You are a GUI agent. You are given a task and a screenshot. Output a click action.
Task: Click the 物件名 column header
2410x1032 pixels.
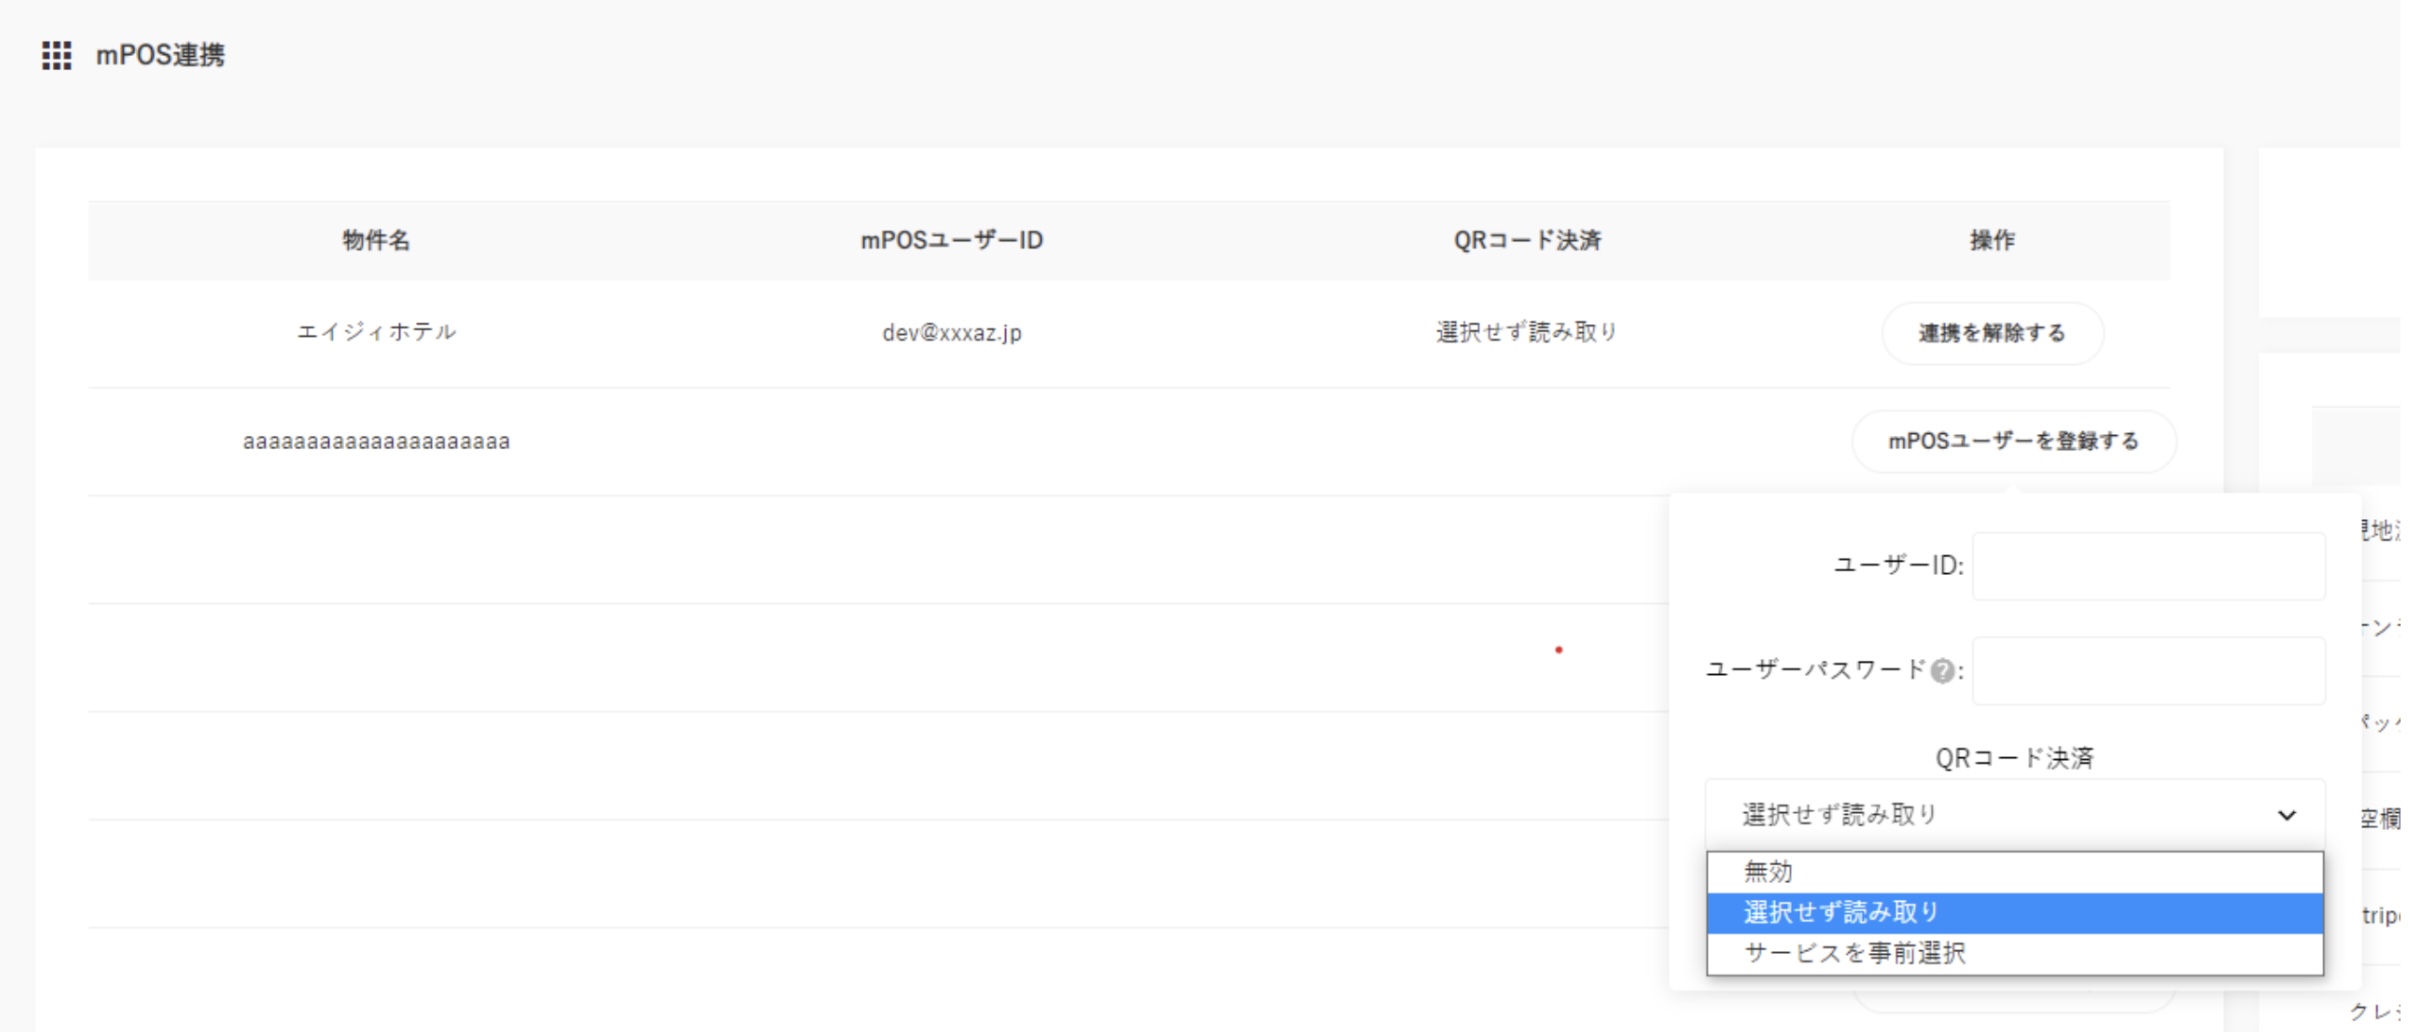point(376,240)
